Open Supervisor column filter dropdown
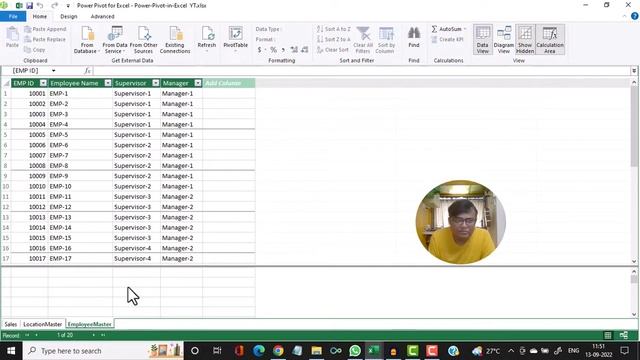Screen dimensions: 640x360 pyautogui.click(x=156, y=83)
